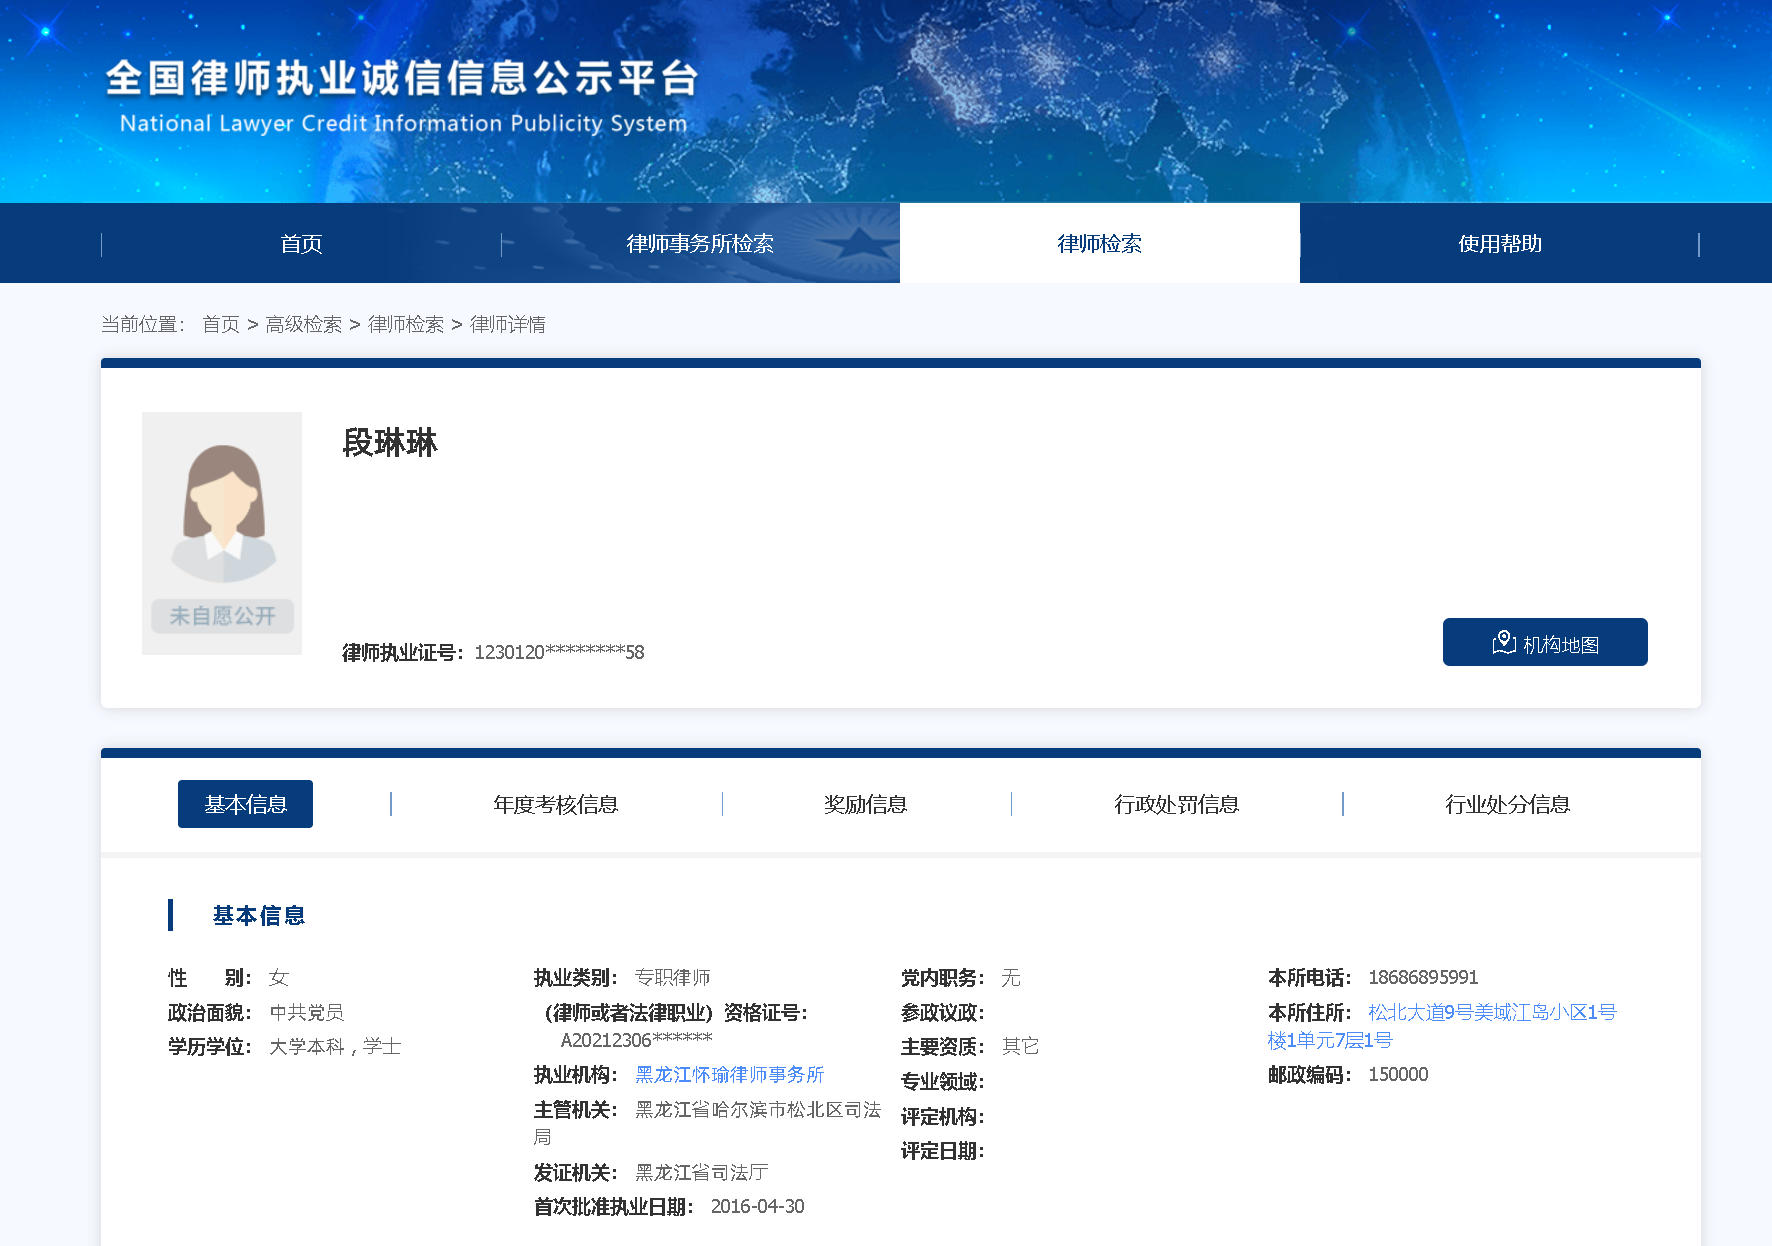Click the phone number 18686895991

pyautogui.click(x=1423, y=977)
